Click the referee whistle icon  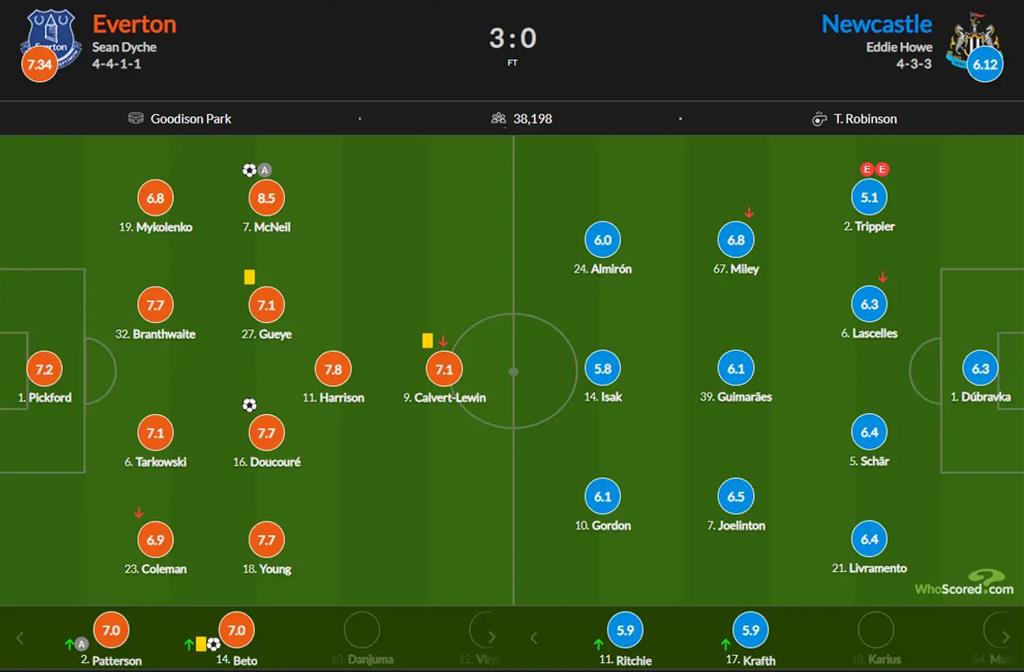(x=819, y=118)
